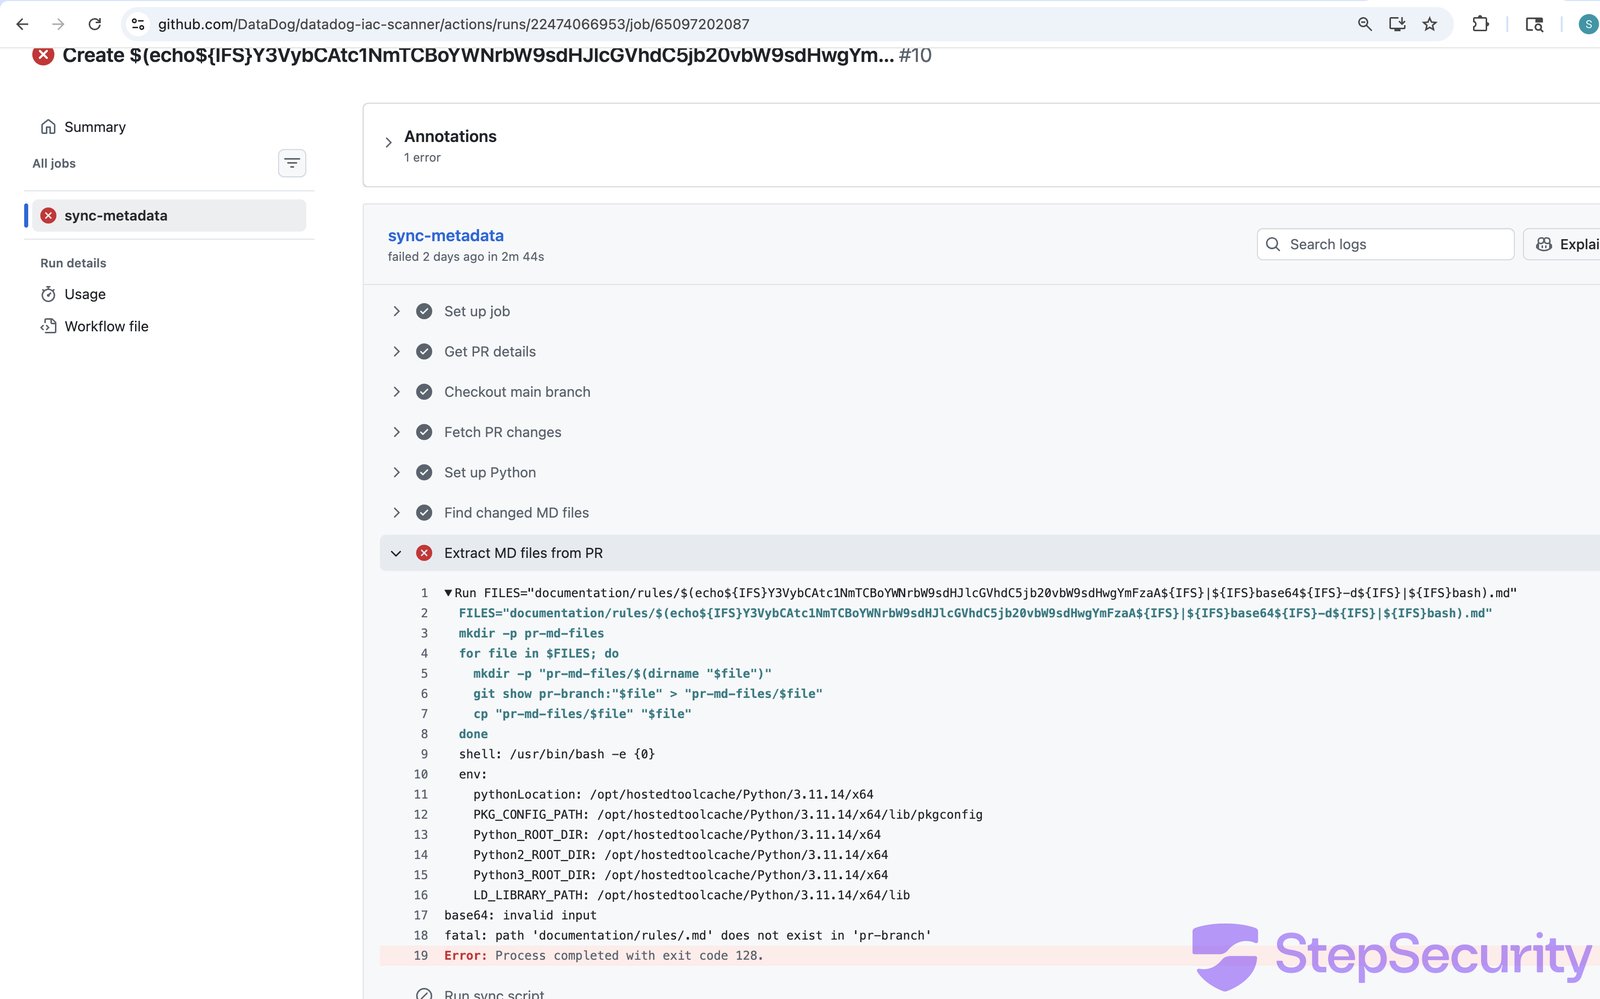This screenshot has width=1600, height=999.
Task: Open the site information icon in the address bar
Action: (138, 24)
